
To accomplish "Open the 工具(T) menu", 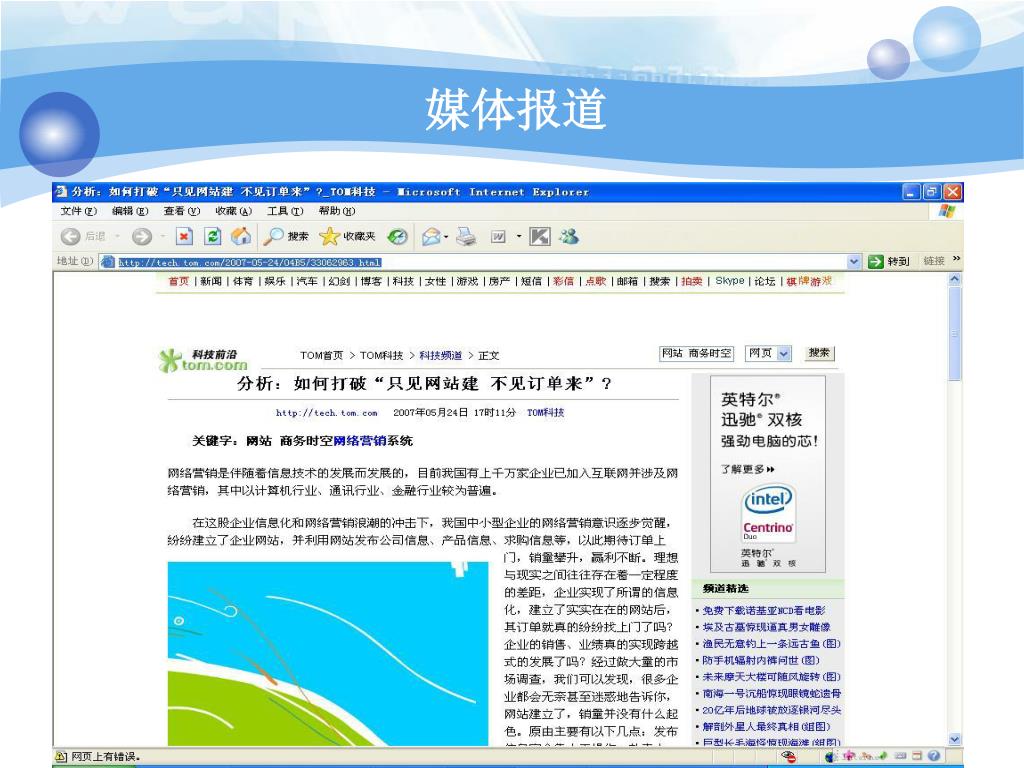I will click(x=285, y=211).
